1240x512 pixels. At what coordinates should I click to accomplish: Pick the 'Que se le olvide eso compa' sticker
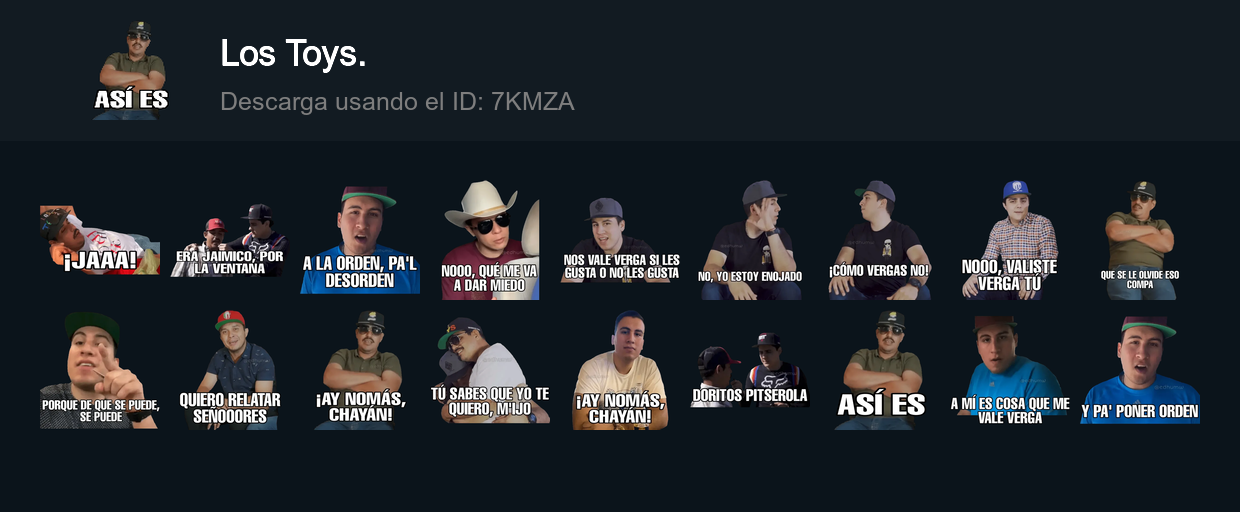click(1140, 240)
